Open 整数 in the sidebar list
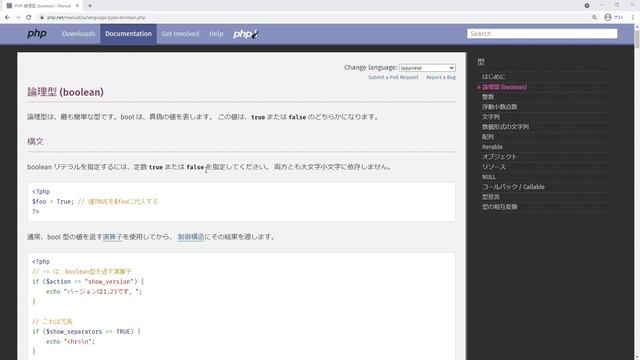This screenshot has height=360, width=640. pos(488,97)
